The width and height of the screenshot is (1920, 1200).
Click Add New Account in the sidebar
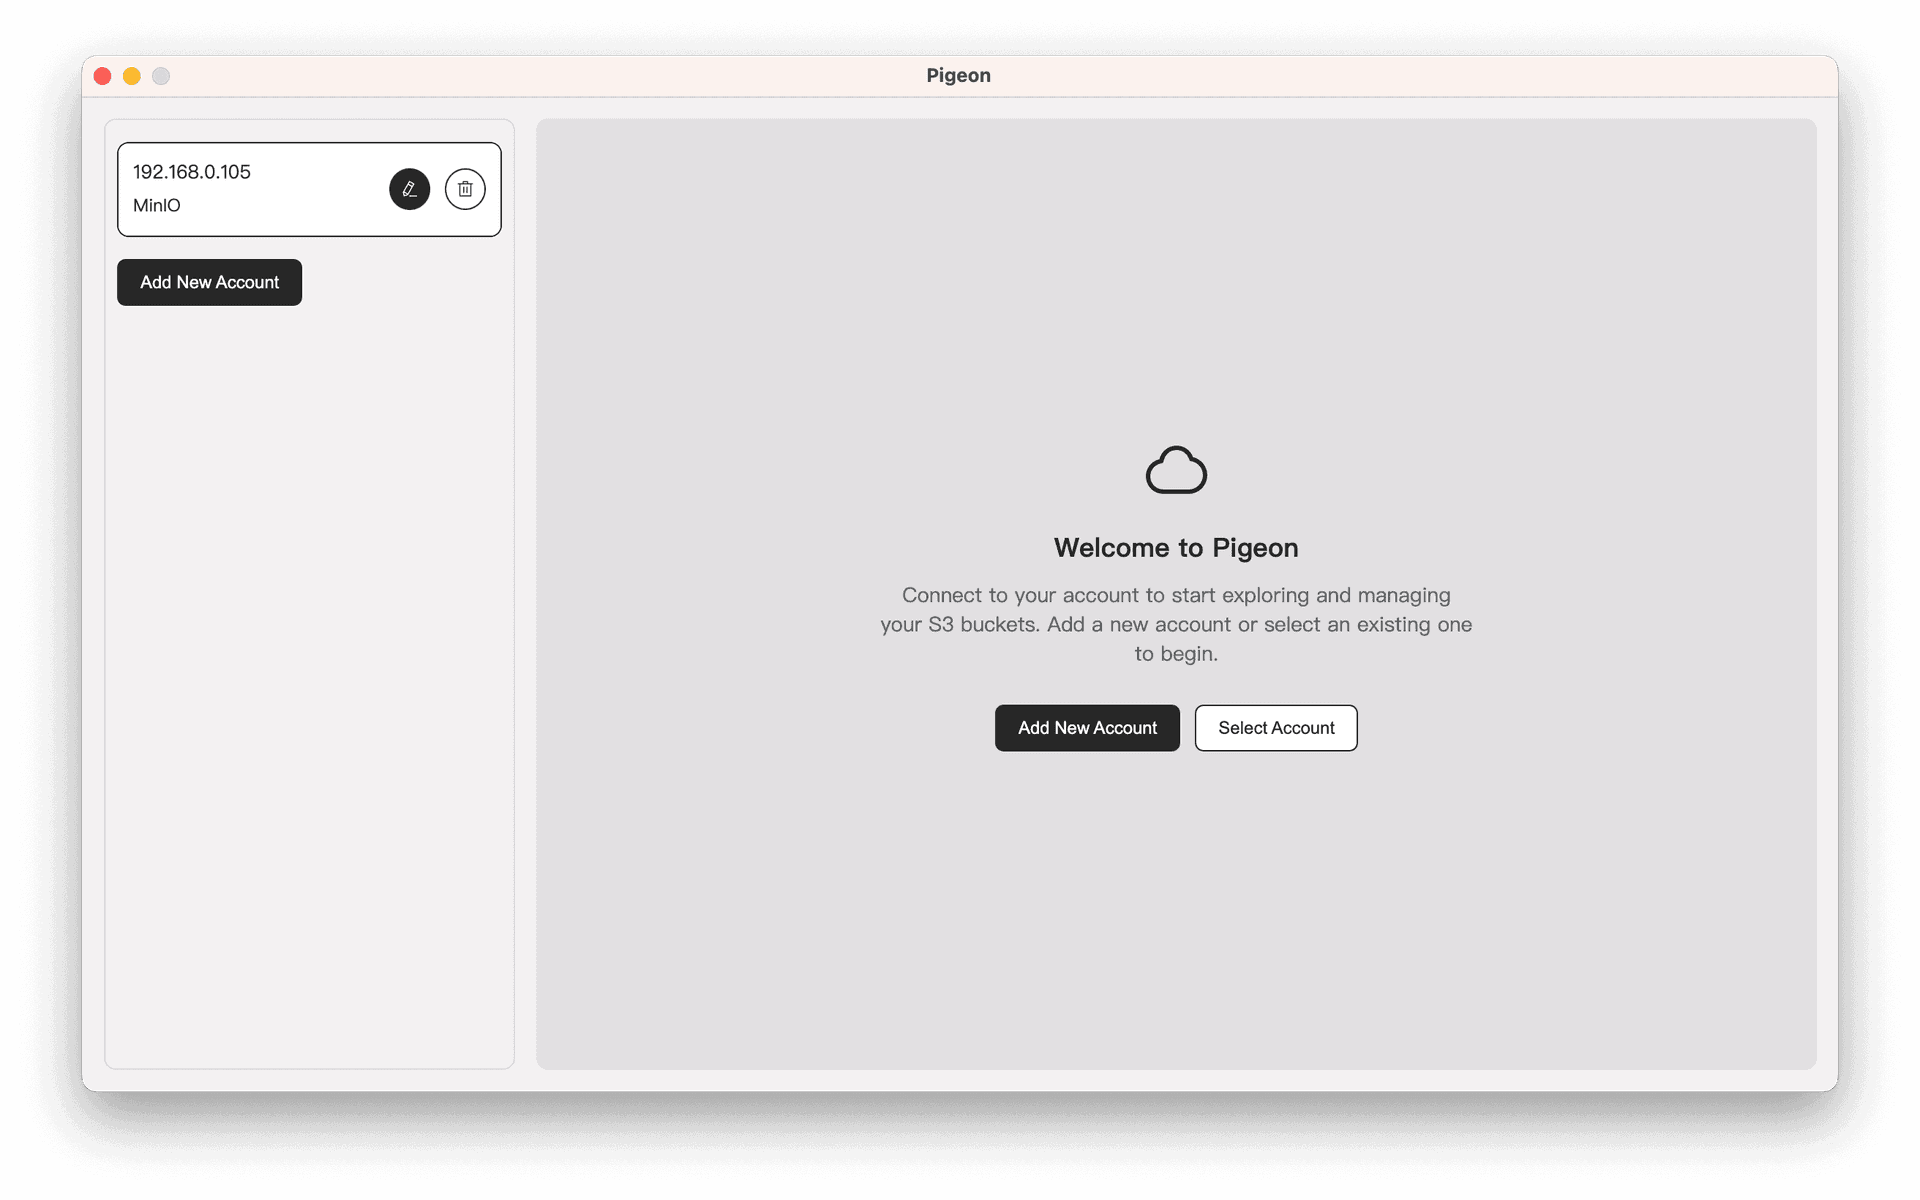pyautogui.click(x=209, y=282)
